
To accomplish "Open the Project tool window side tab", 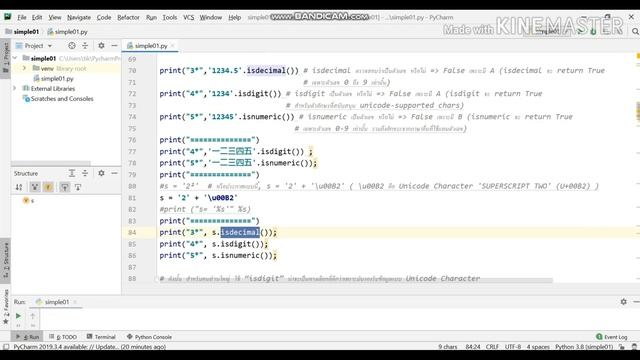I will point(5,58).
